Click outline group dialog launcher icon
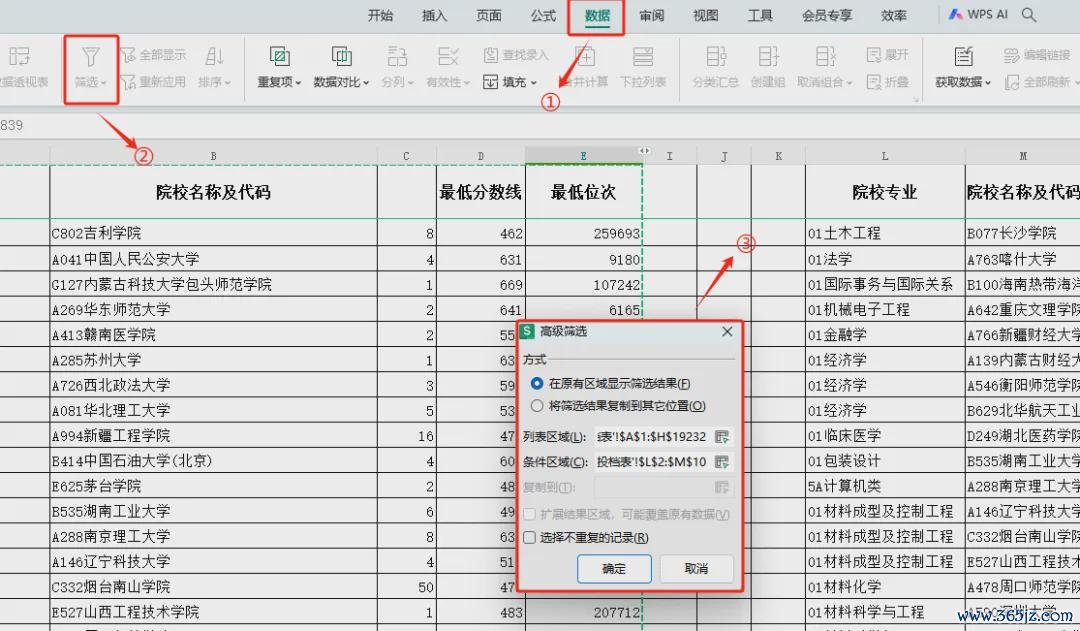Viewport: 1080px width, 631px height. tap(916, 100)
